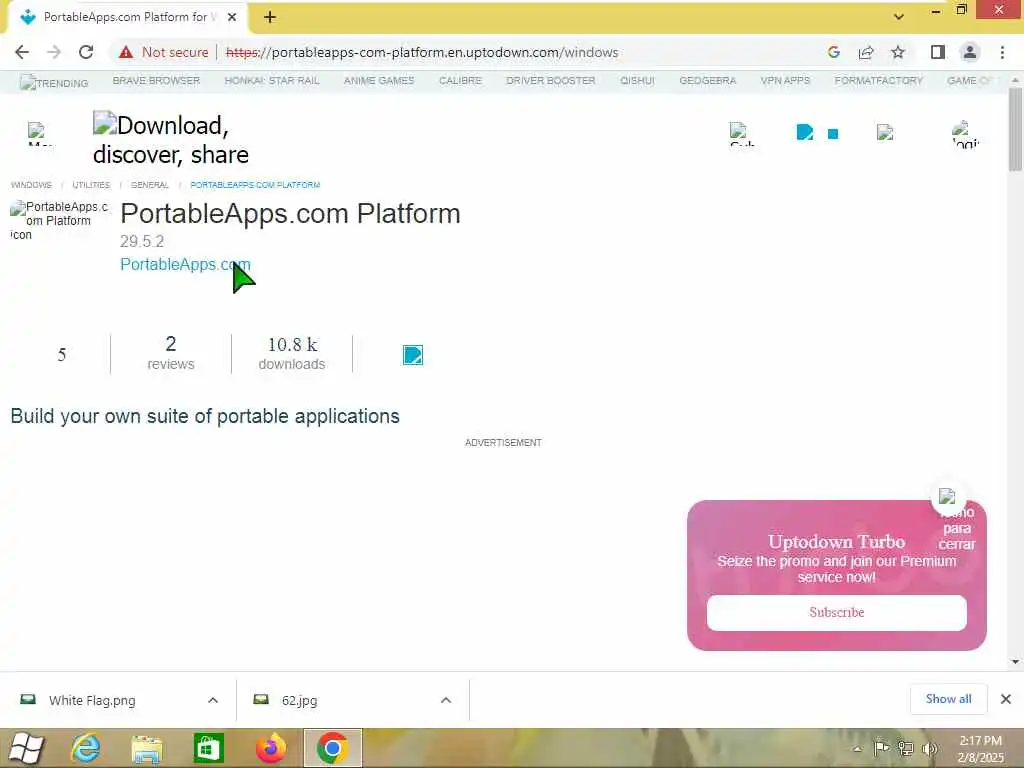Click the PortableApps.com Platform icon image

(59, 220)
